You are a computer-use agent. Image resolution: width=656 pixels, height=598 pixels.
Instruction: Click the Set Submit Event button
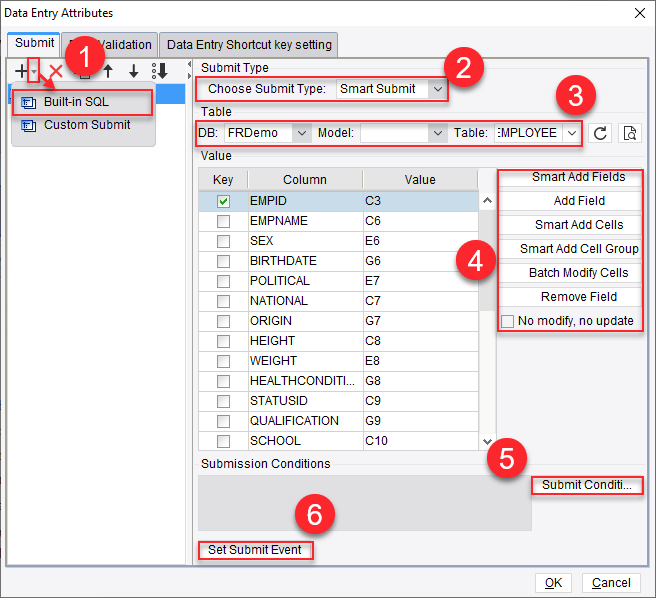255,550
